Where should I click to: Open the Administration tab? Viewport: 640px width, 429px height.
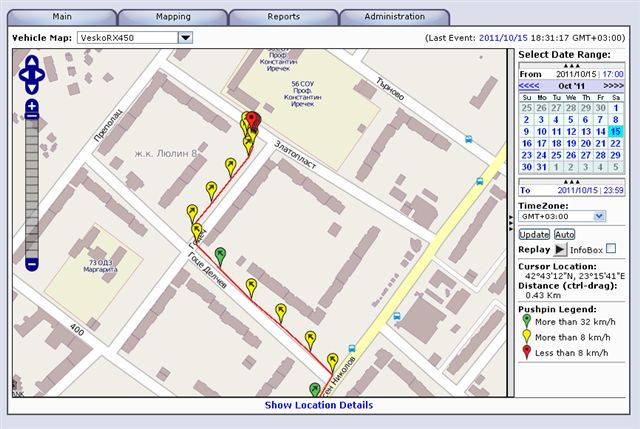[x=394, y=17]
